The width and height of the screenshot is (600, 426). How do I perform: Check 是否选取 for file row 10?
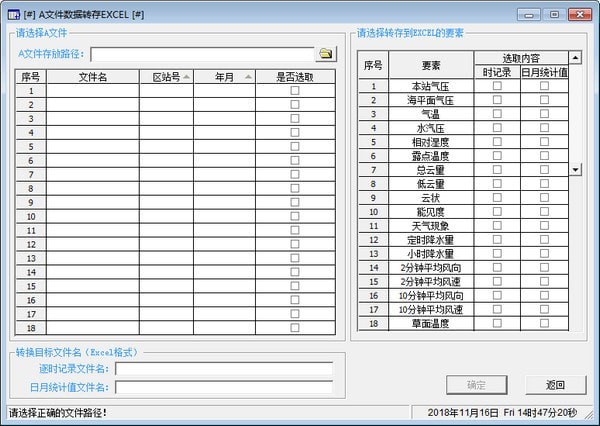coord(295,216)
